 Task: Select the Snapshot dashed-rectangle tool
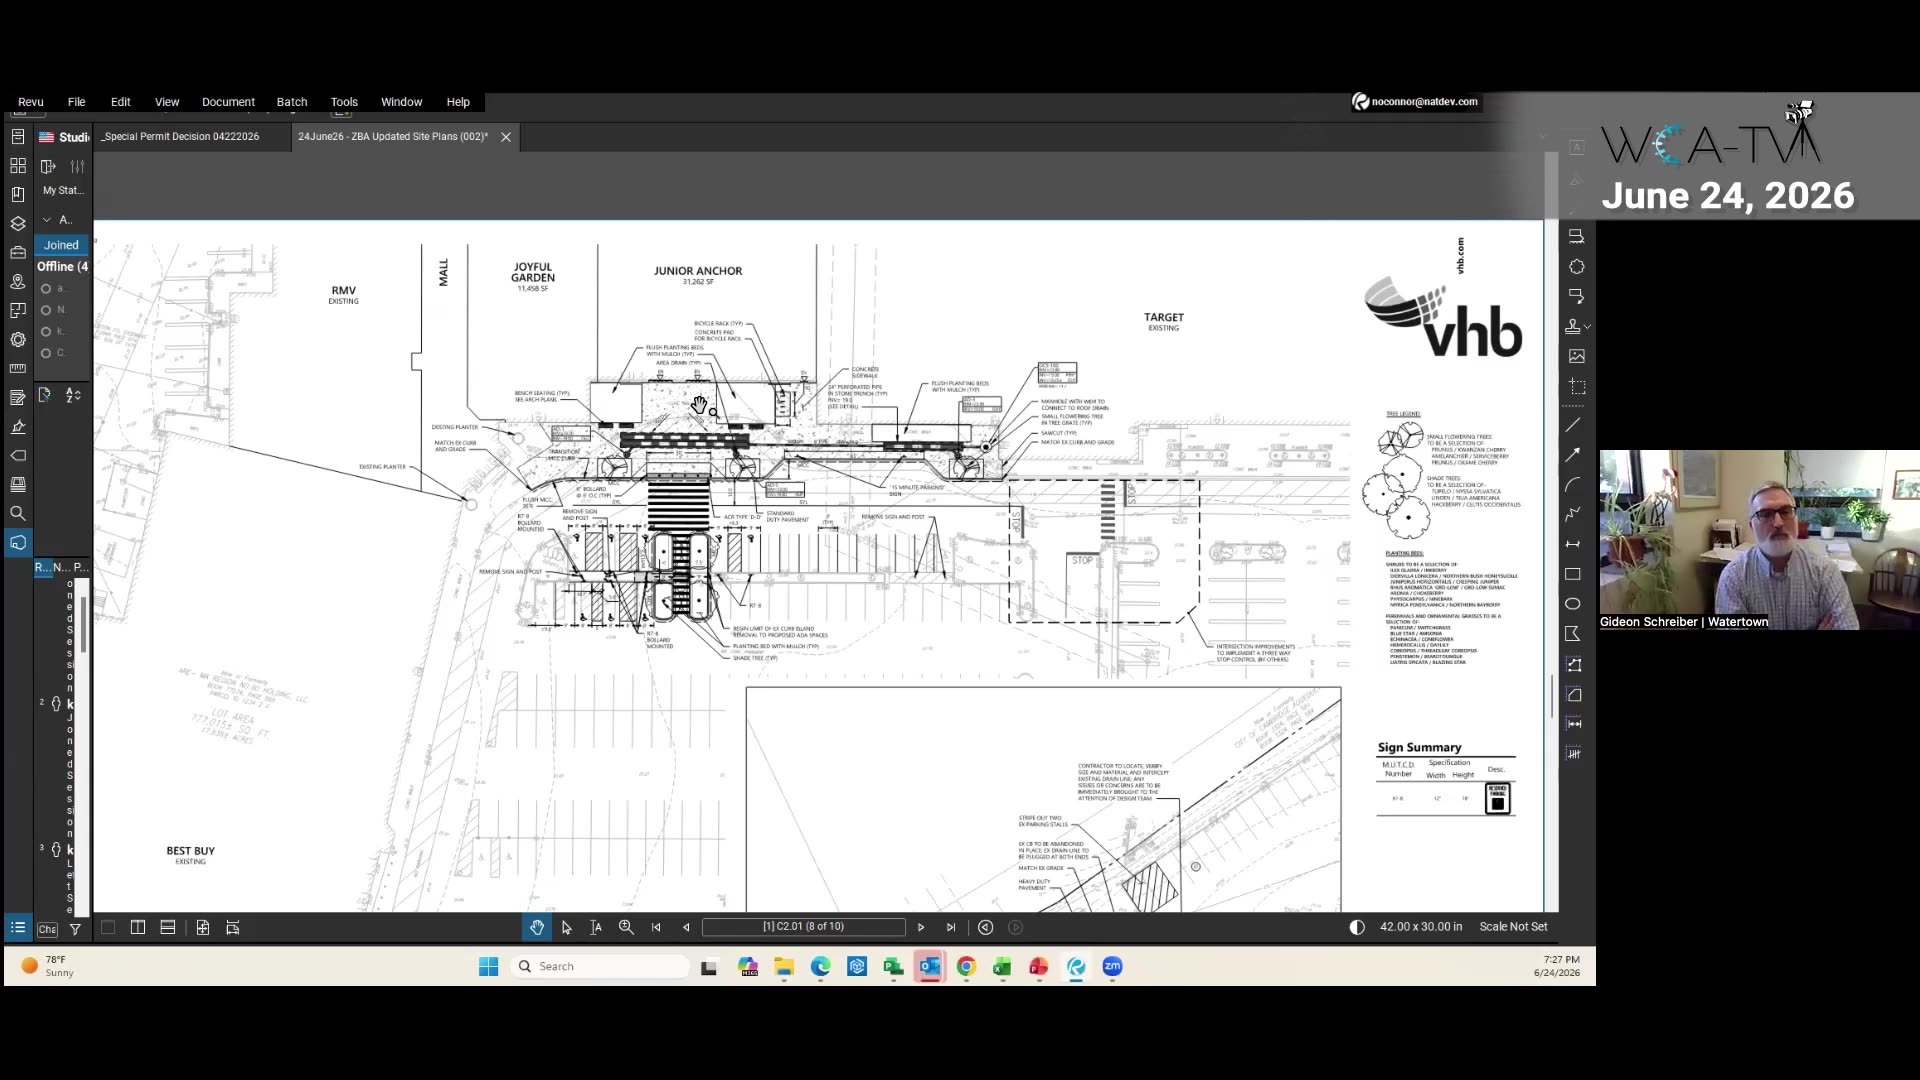(x=1577, y=386)
